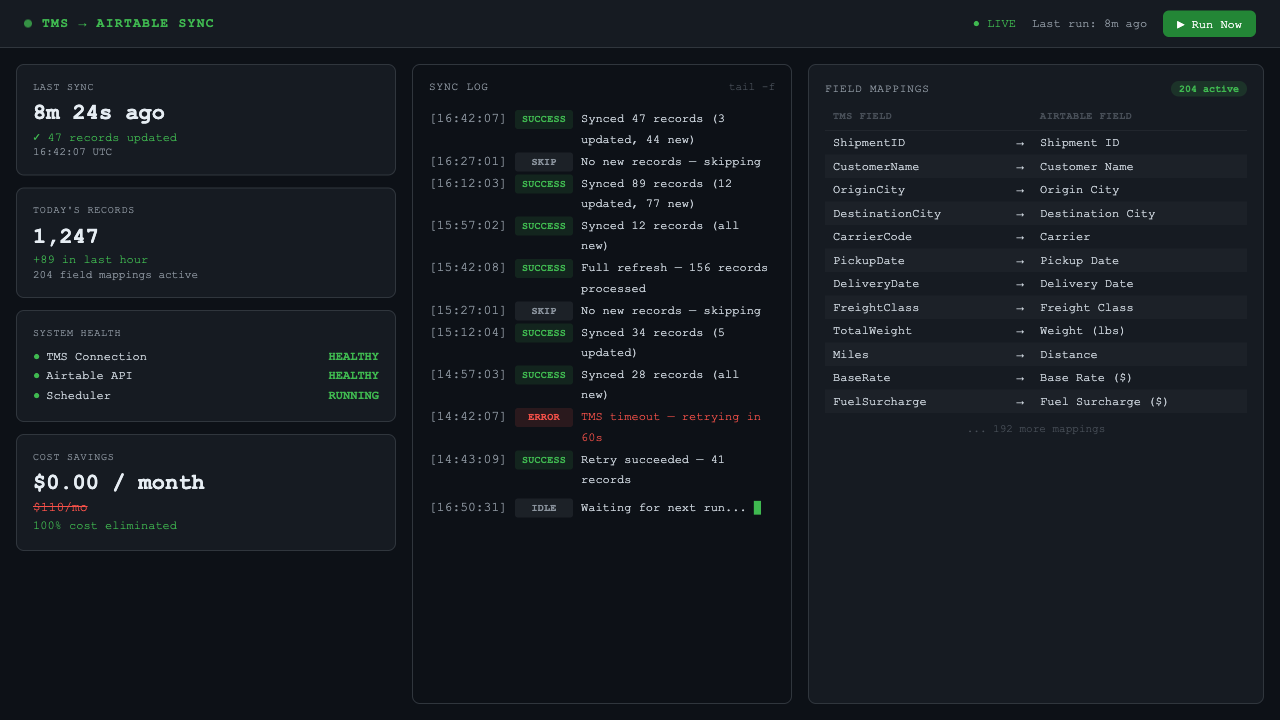The width and height of the screenshot is (1280, 720).
Task: Click the 'Full refresh — 156 records processed' entry
Action: (675, 278)
